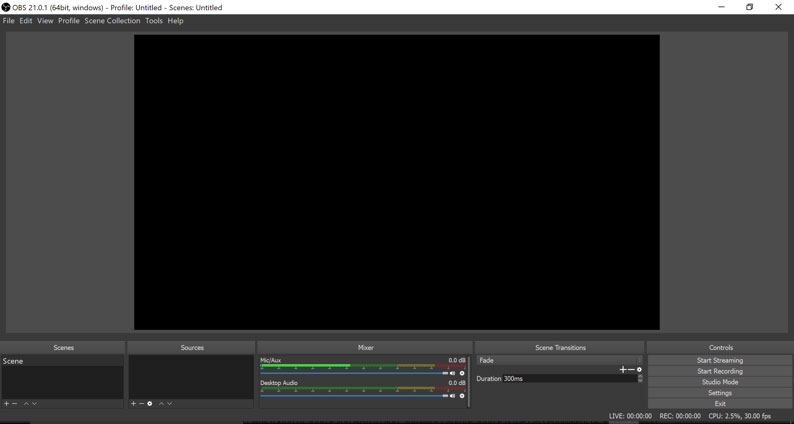The image size is (794, 424).
Task: Add a scene transition with plus icon
Action: tap(622, 370)
